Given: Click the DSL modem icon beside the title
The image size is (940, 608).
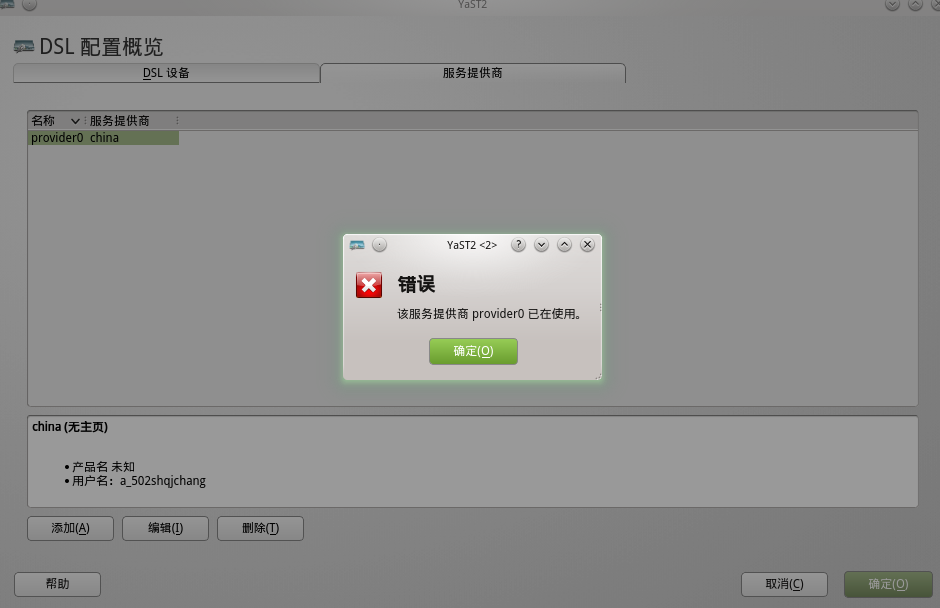Looking at the screenshot, I should coord(23,46).
